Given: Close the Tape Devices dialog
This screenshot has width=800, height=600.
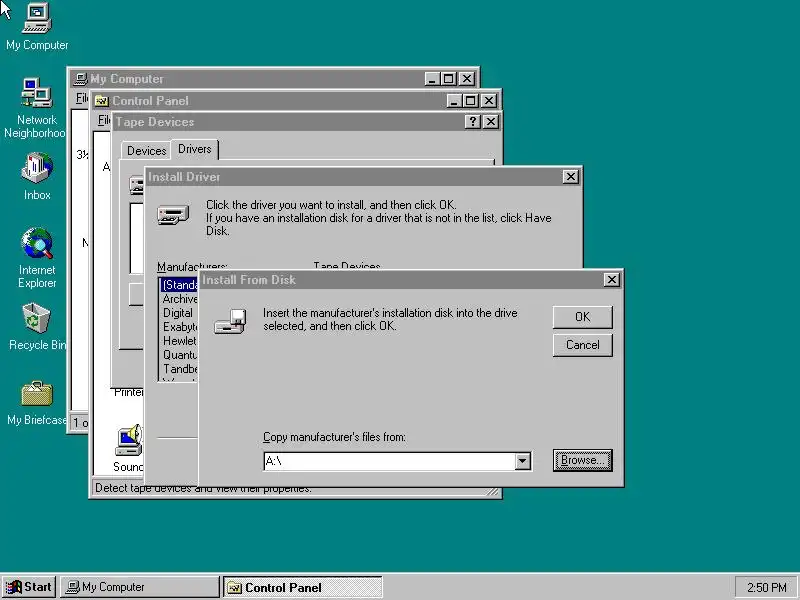Looking at the screenshot, I should [x=490, y=121].
